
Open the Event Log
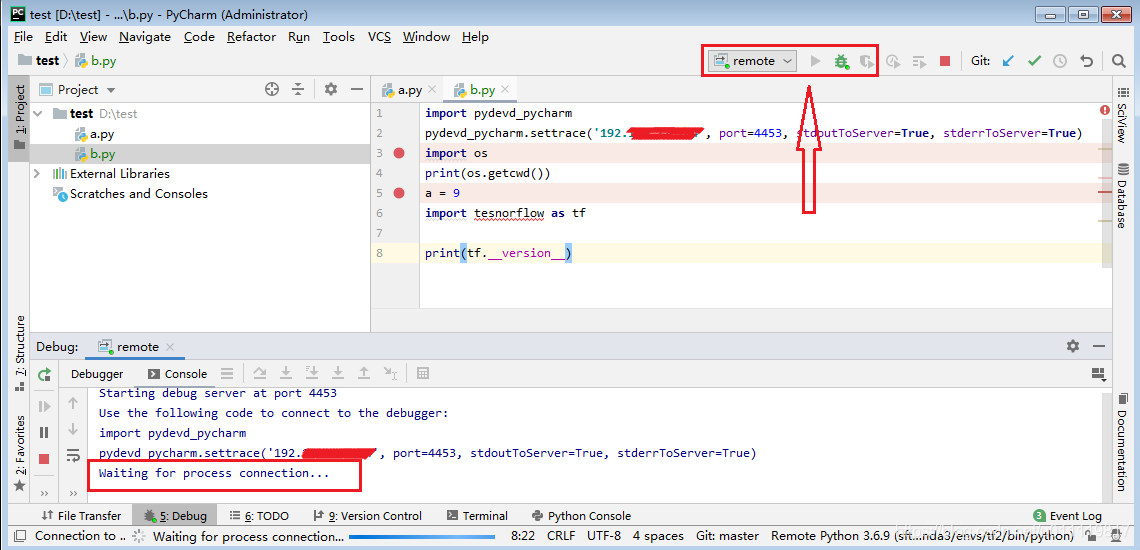1068,515
